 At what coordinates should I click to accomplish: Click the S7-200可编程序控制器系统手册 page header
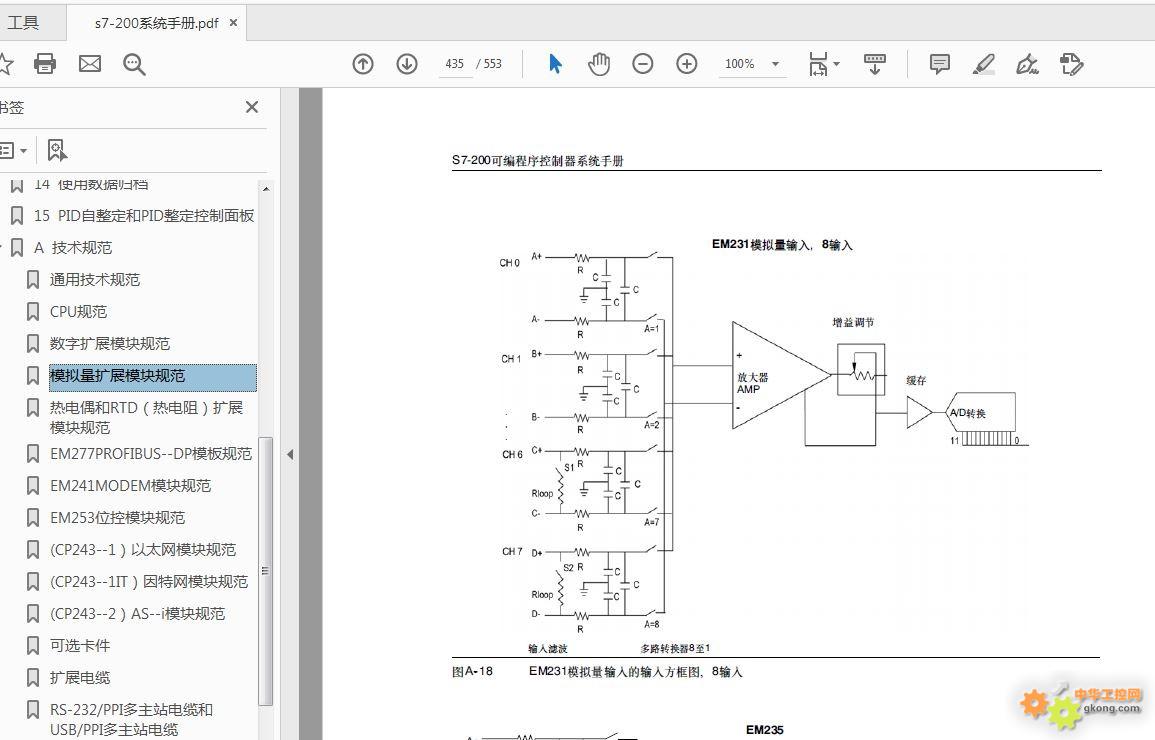coord(538,161)
